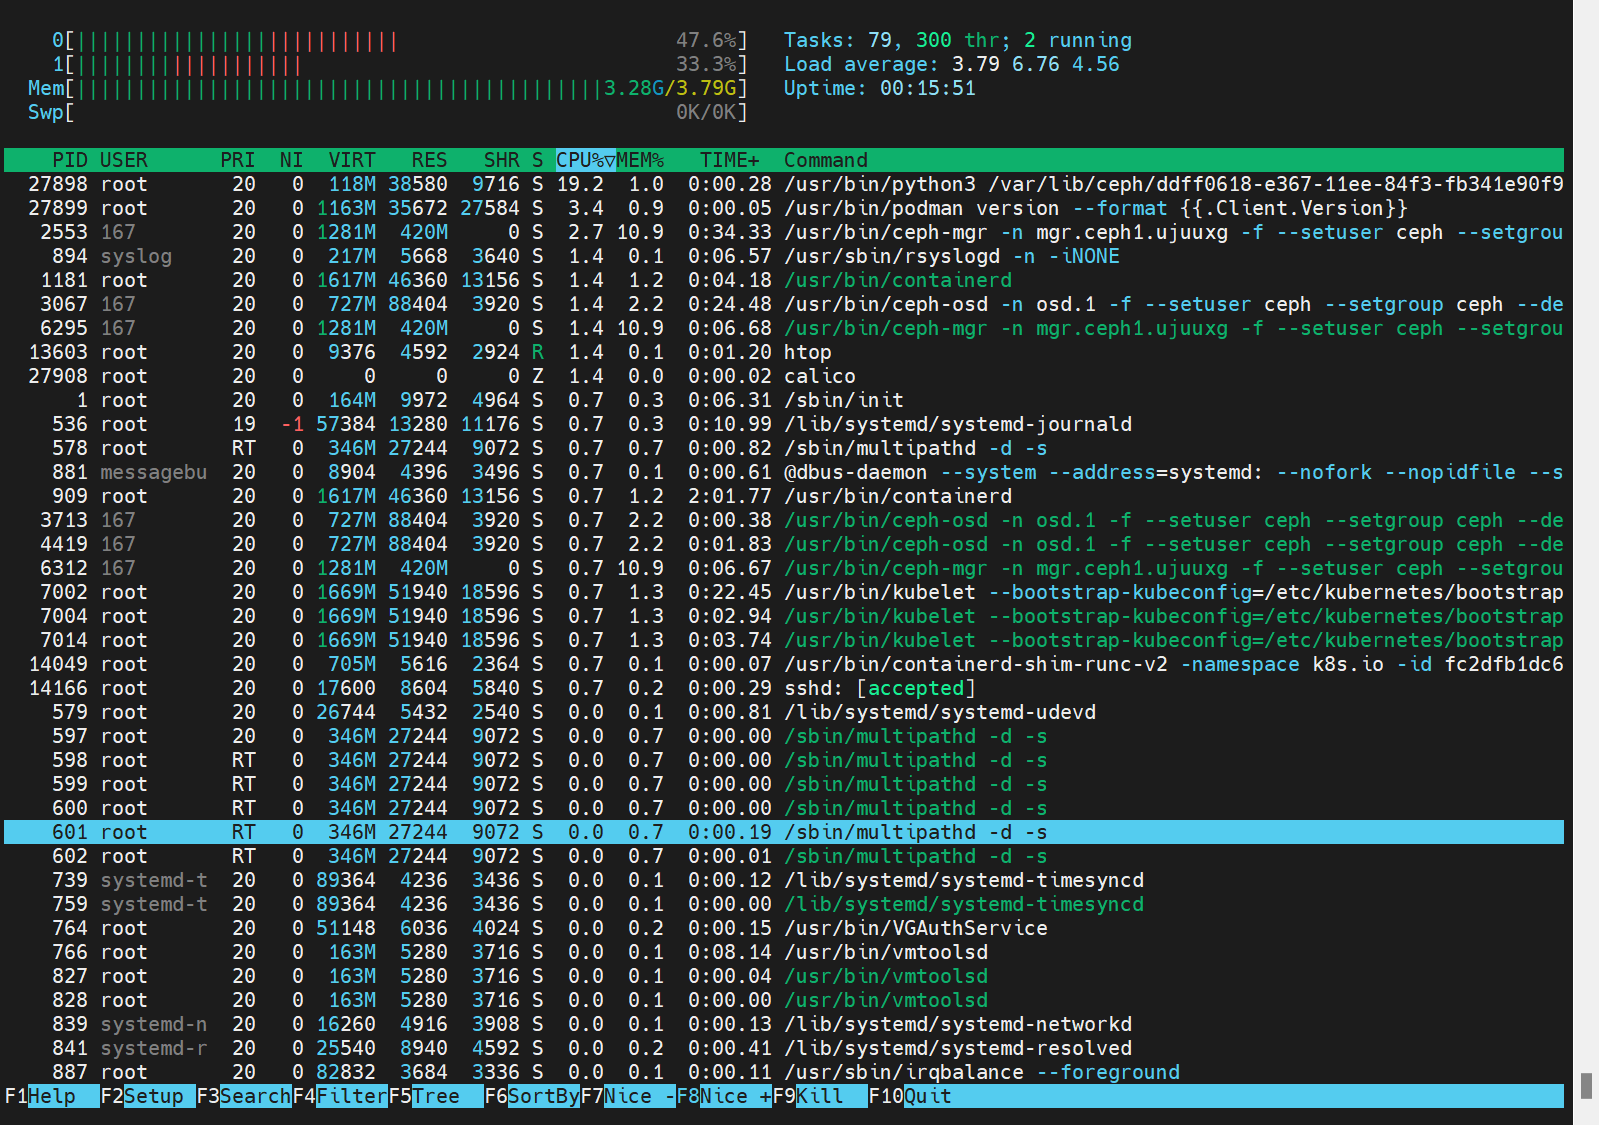Click the Tasks count line
This screenshot has width=1599, height=1125.
coord(957,40)
